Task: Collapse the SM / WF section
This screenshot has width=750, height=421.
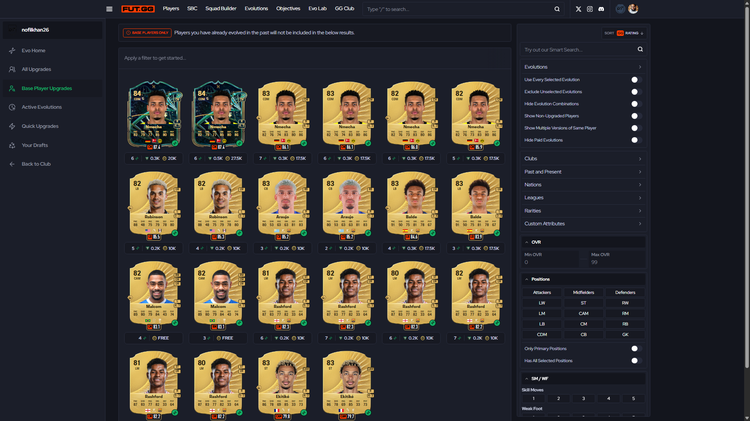Action: [x=583, y=378]
